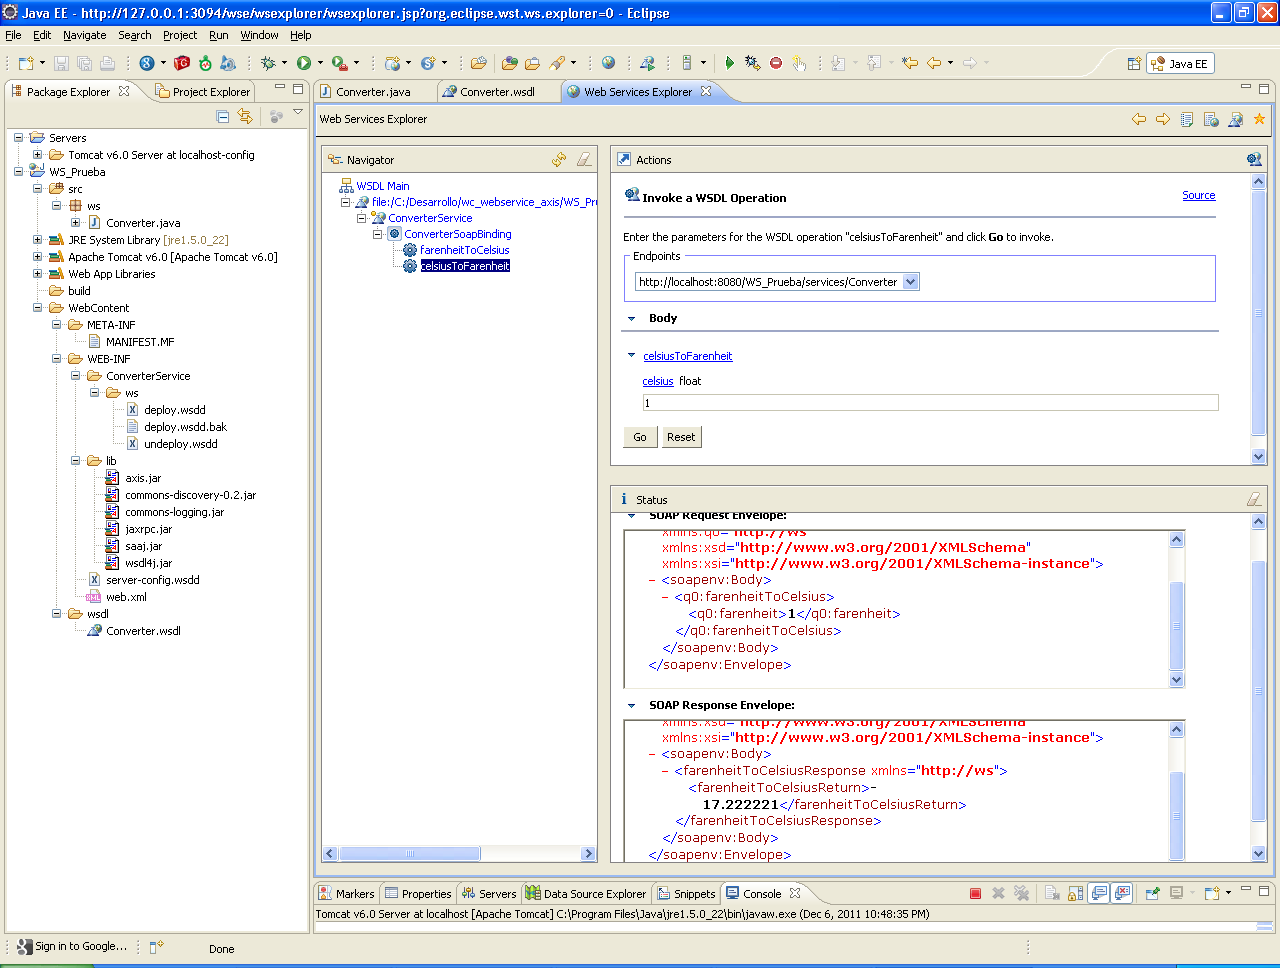This screenshot has width=1280, height=968.
Task: Collapse the Servers tree node
Action: (18, 138)
